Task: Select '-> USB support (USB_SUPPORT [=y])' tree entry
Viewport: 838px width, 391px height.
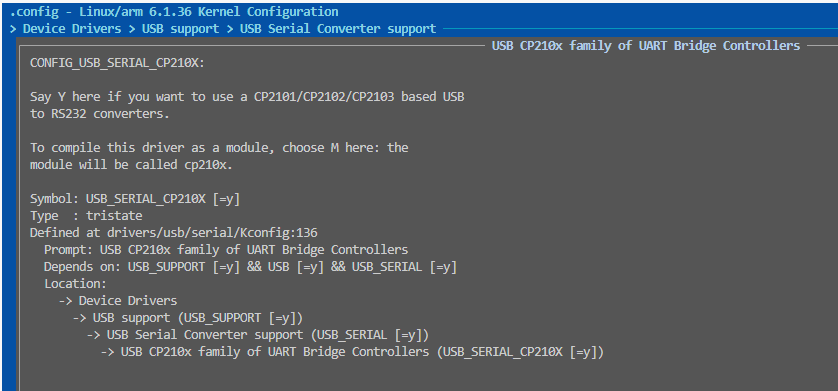Action: point(188,318)
